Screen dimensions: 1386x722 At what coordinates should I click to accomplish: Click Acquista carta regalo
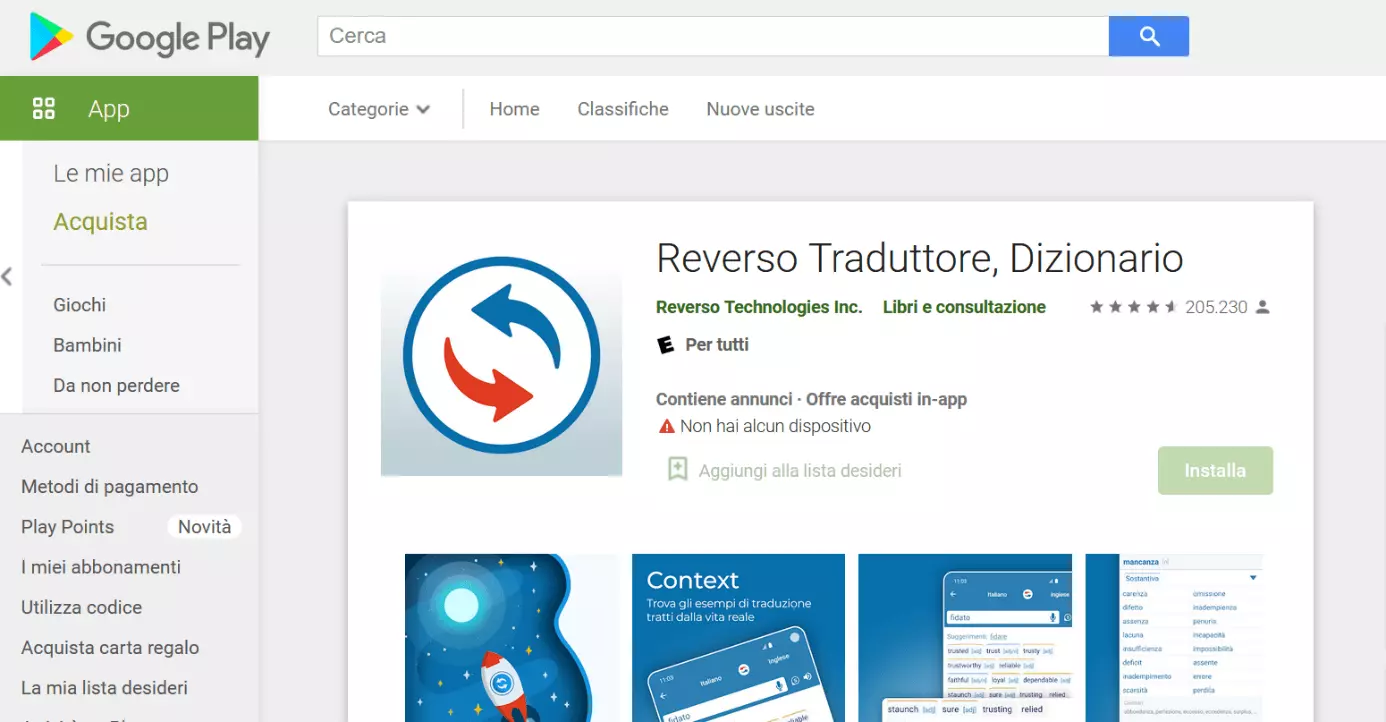[x=110, y=647]
